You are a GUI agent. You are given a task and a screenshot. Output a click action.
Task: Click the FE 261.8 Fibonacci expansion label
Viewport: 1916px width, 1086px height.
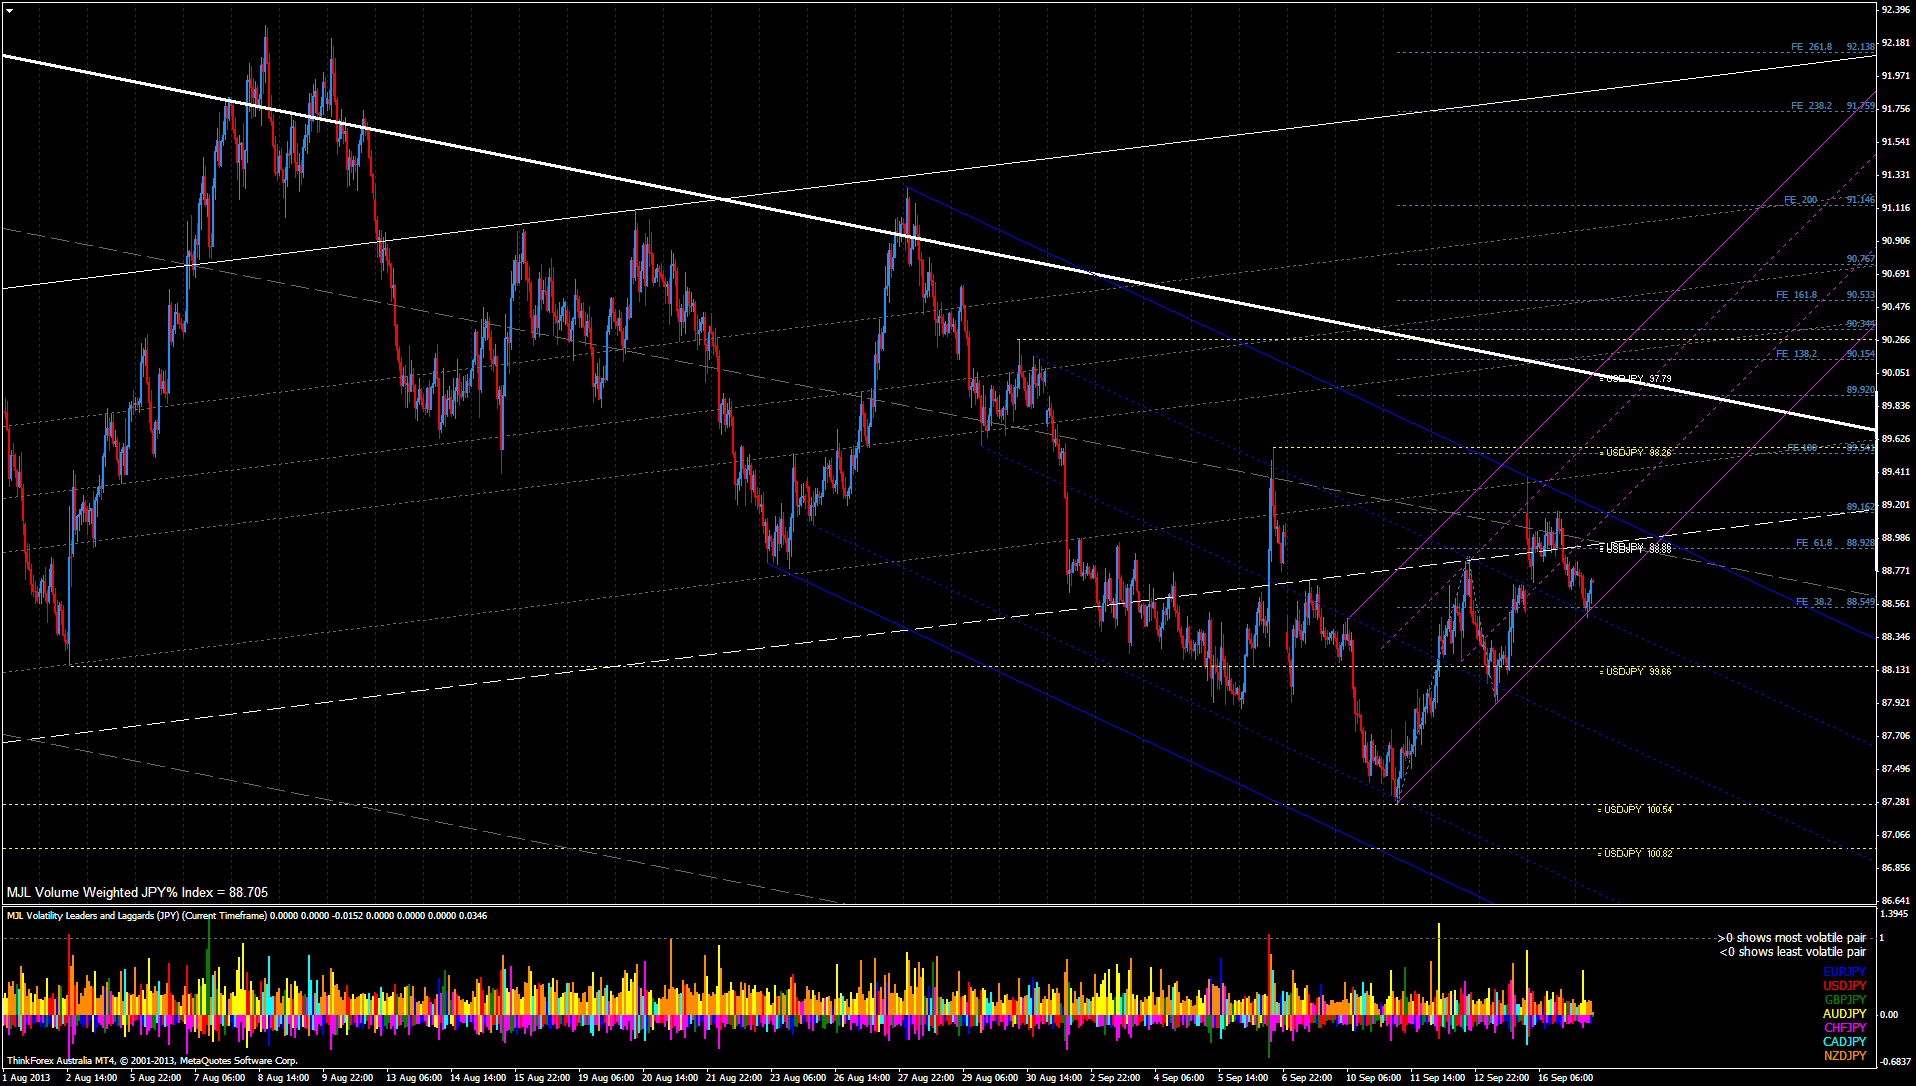[x=1811, y=47]
